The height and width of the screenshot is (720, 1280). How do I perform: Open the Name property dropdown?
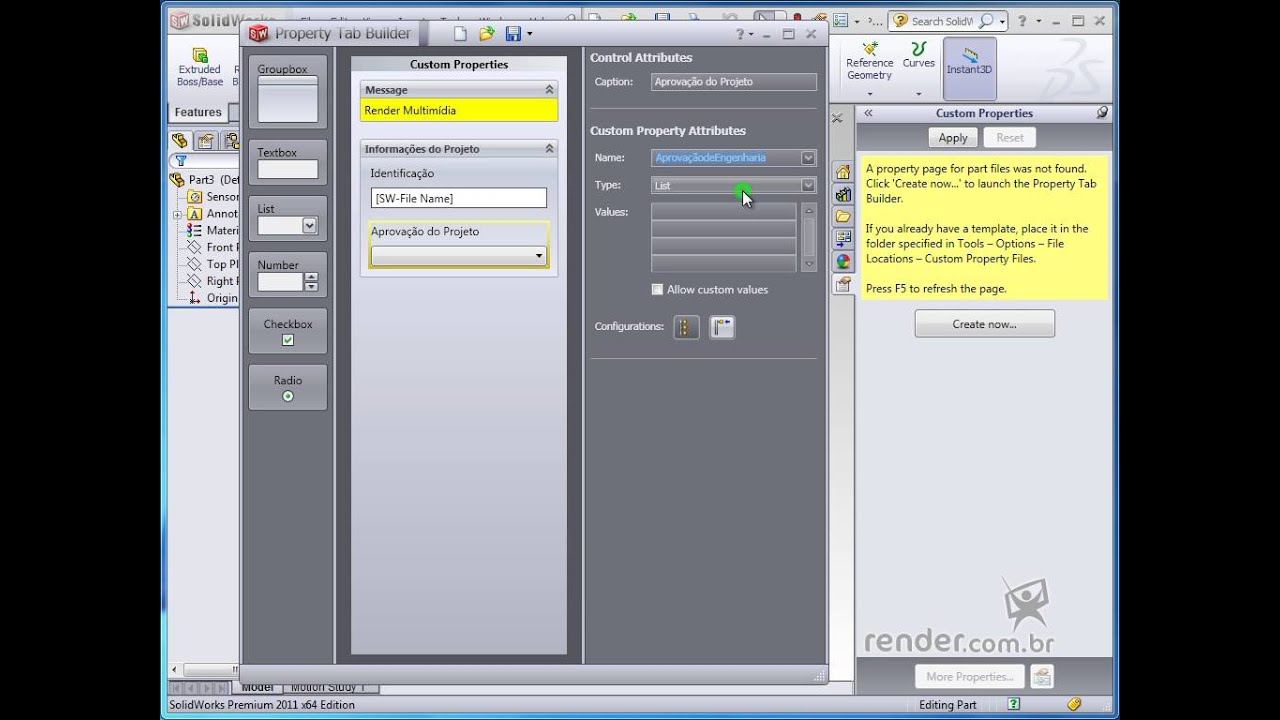coord(808,158)
